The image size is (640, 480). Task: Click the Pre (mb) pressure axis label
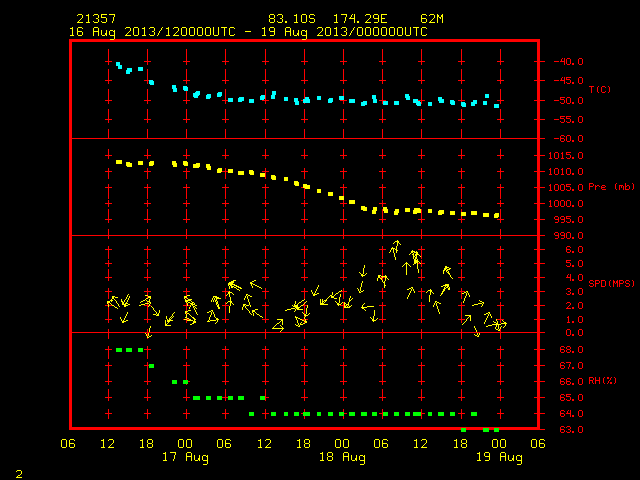coord(611,187)
